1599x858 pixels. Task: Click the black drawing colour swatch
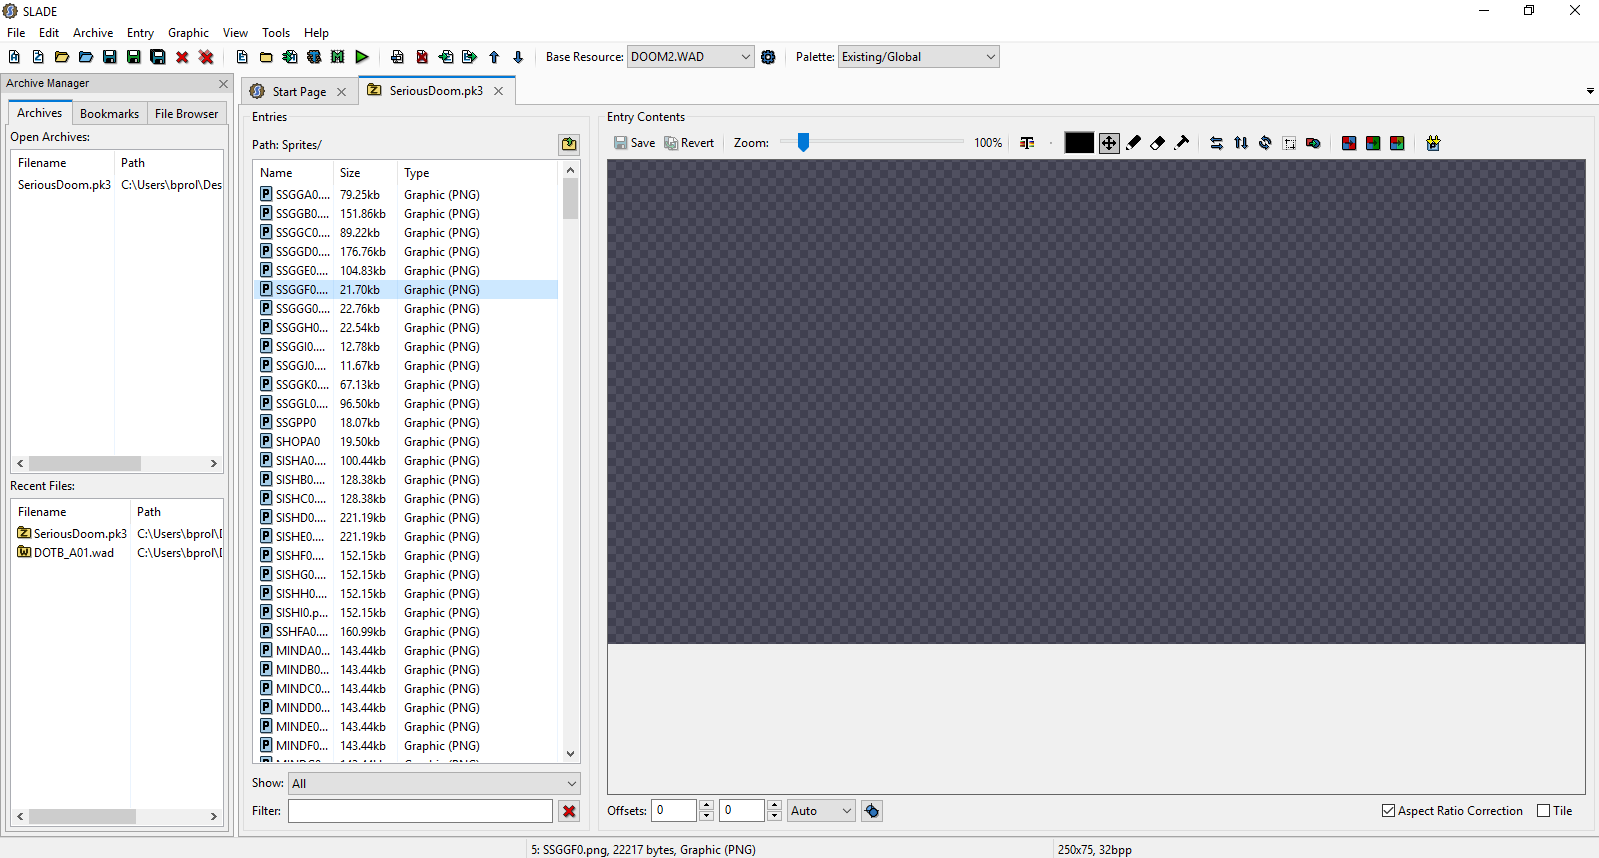1079,143
